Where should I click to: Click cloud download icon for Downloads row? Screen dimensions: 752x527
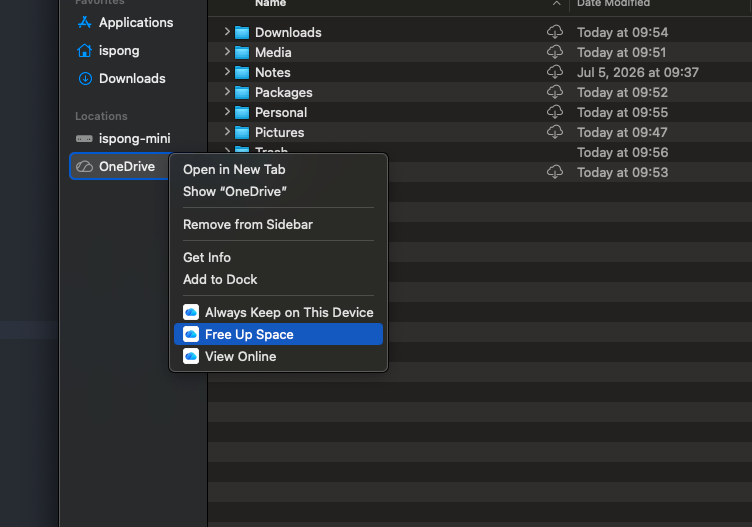point(555,32)
